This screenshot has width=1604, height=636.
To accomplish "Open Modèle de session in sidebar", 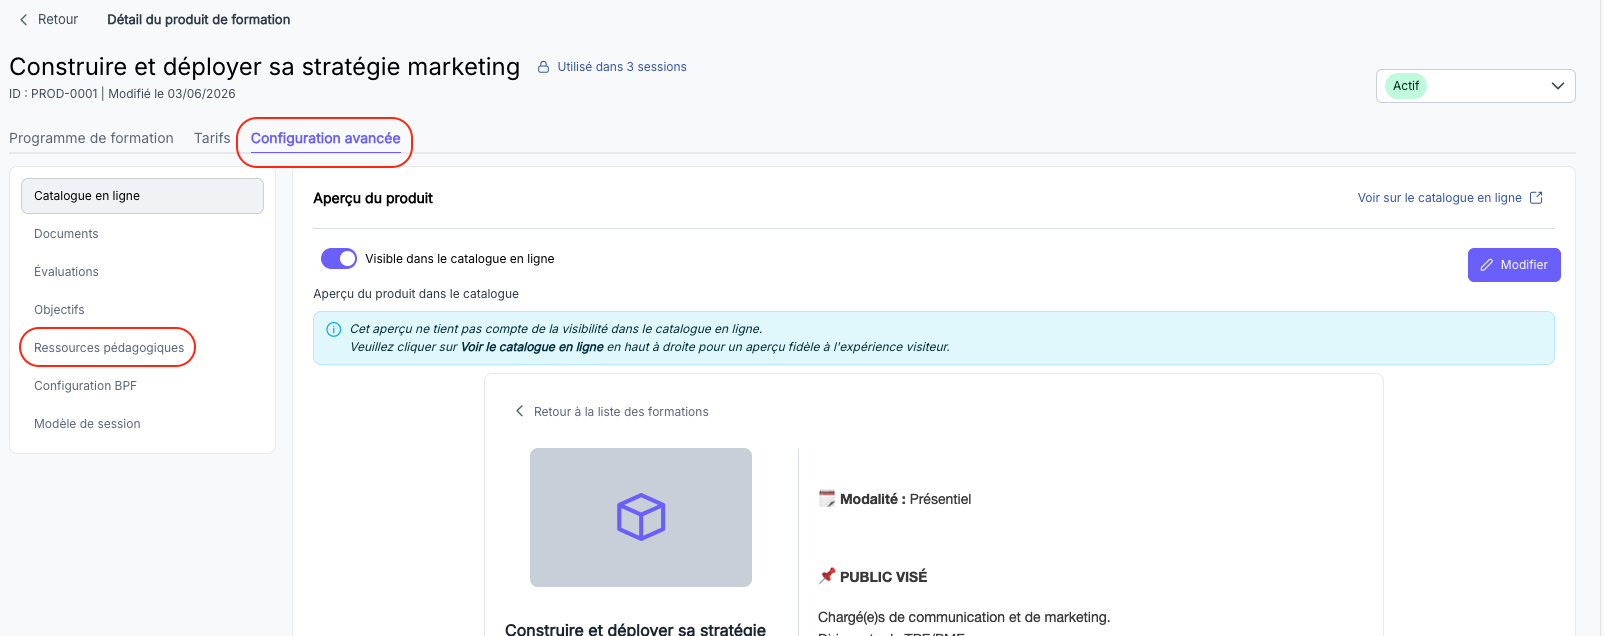I will [142, 424].
